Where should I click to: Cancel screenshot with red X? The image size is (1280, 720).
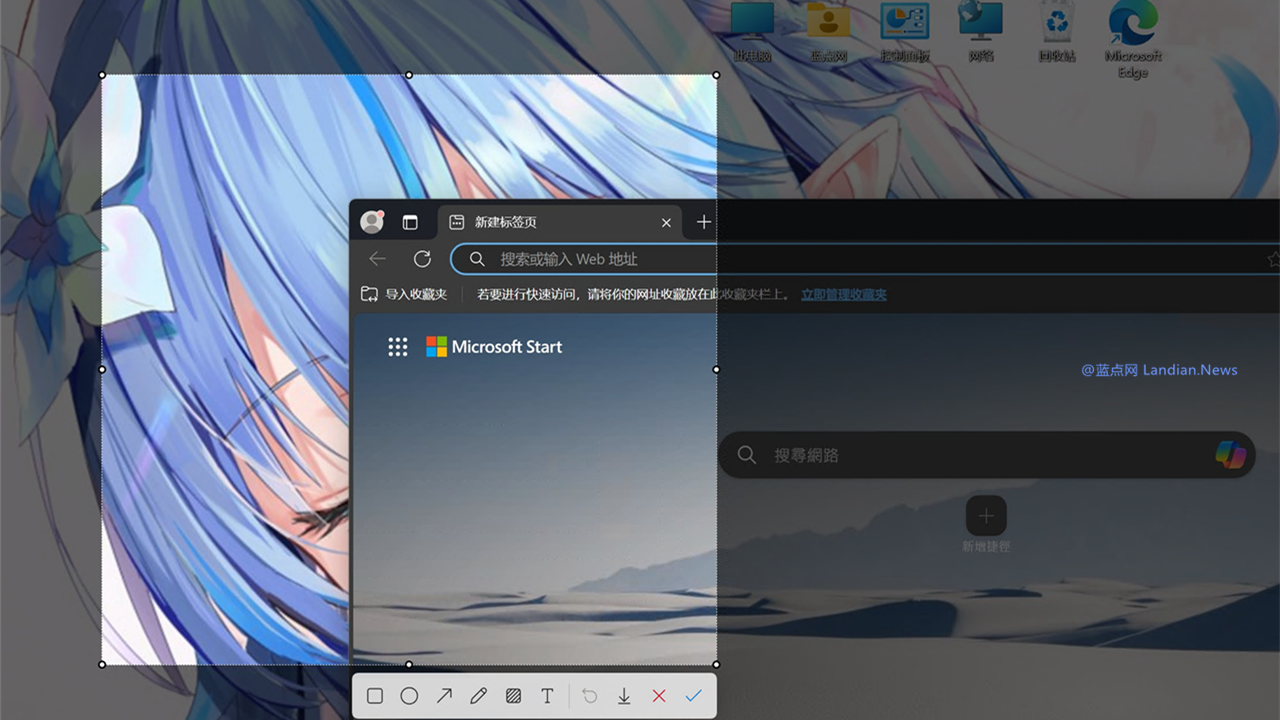[659, 696]
